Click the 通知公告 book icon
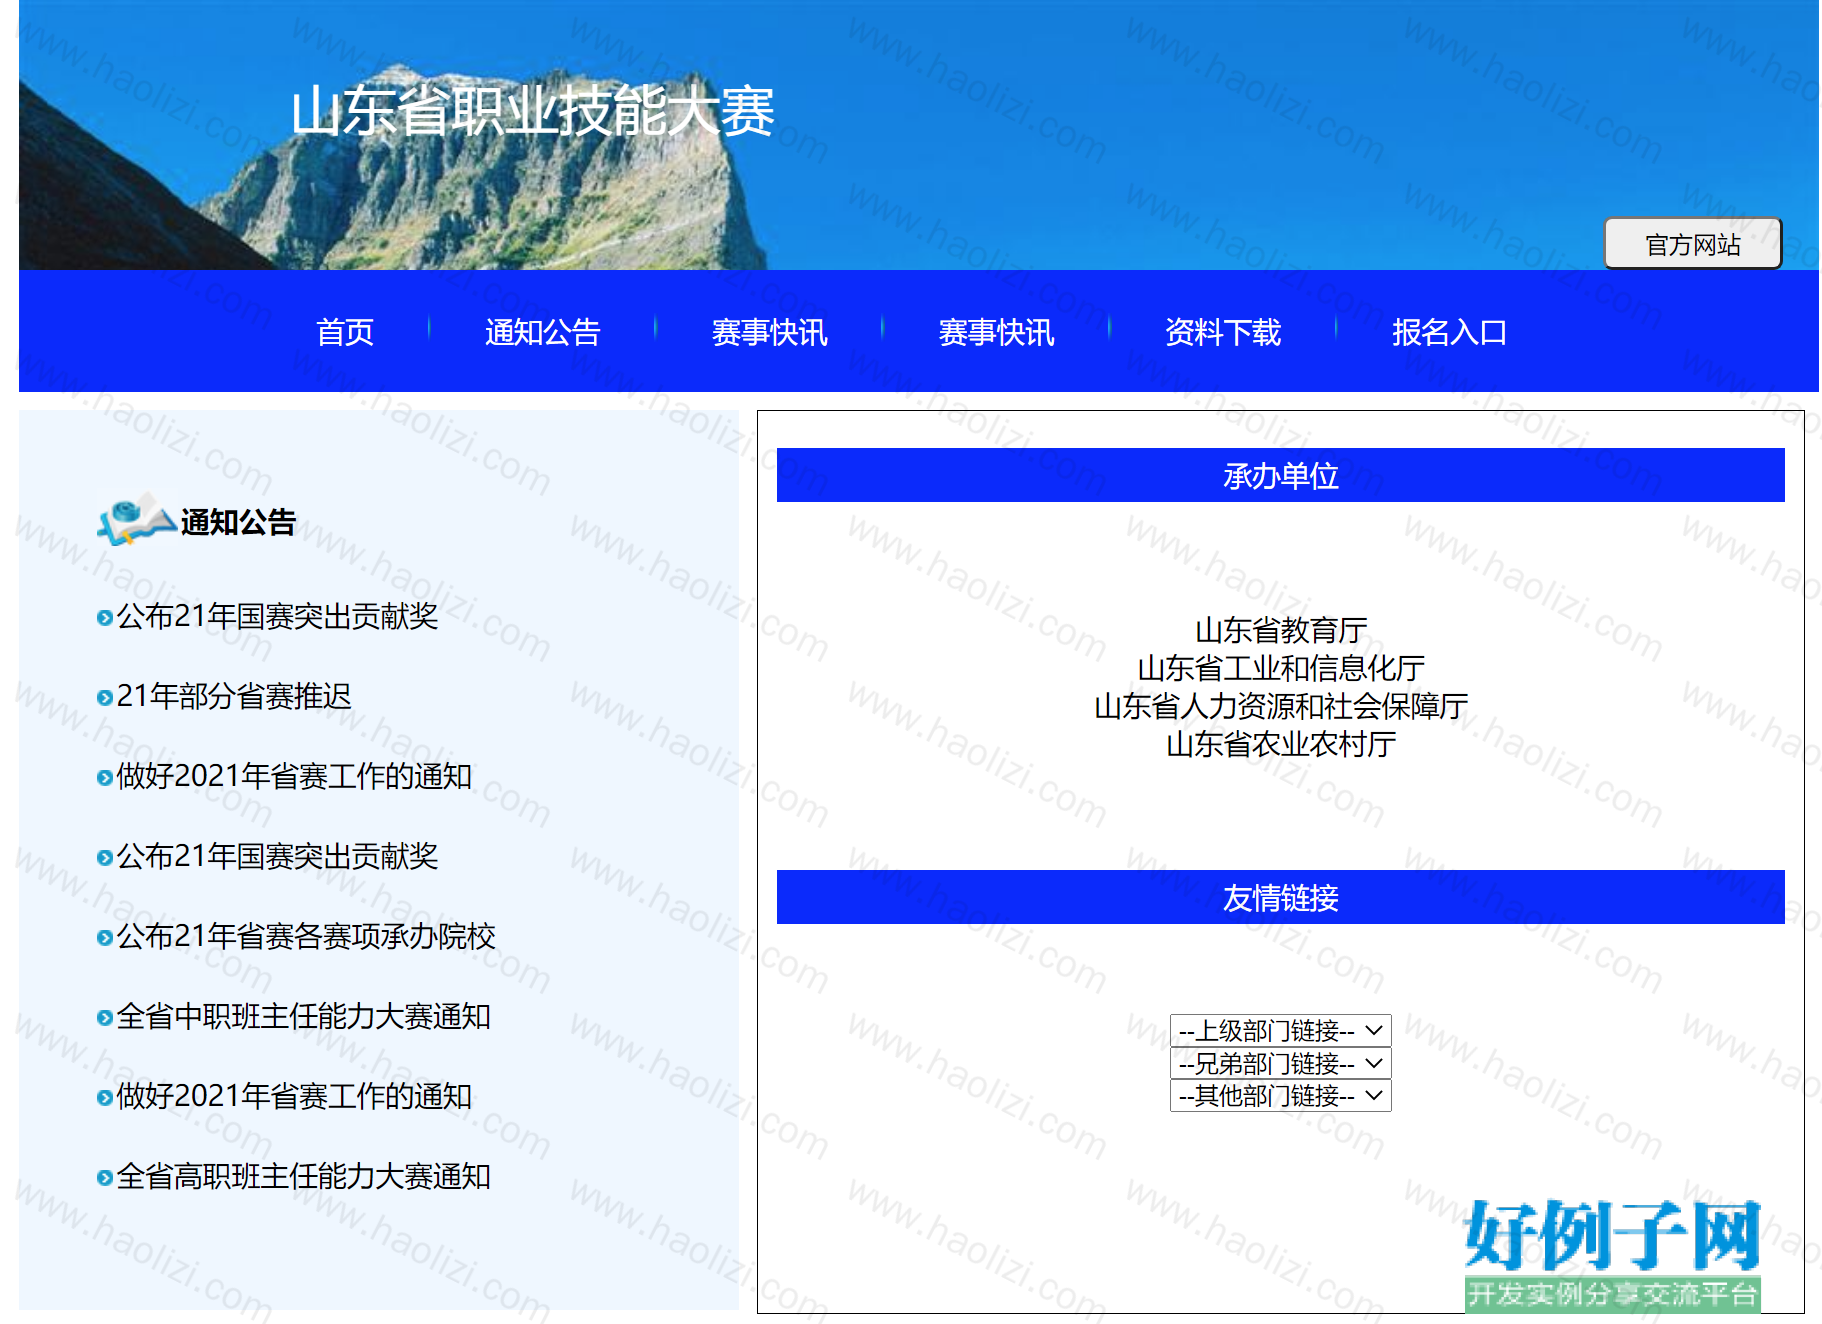 click(137, 519)
